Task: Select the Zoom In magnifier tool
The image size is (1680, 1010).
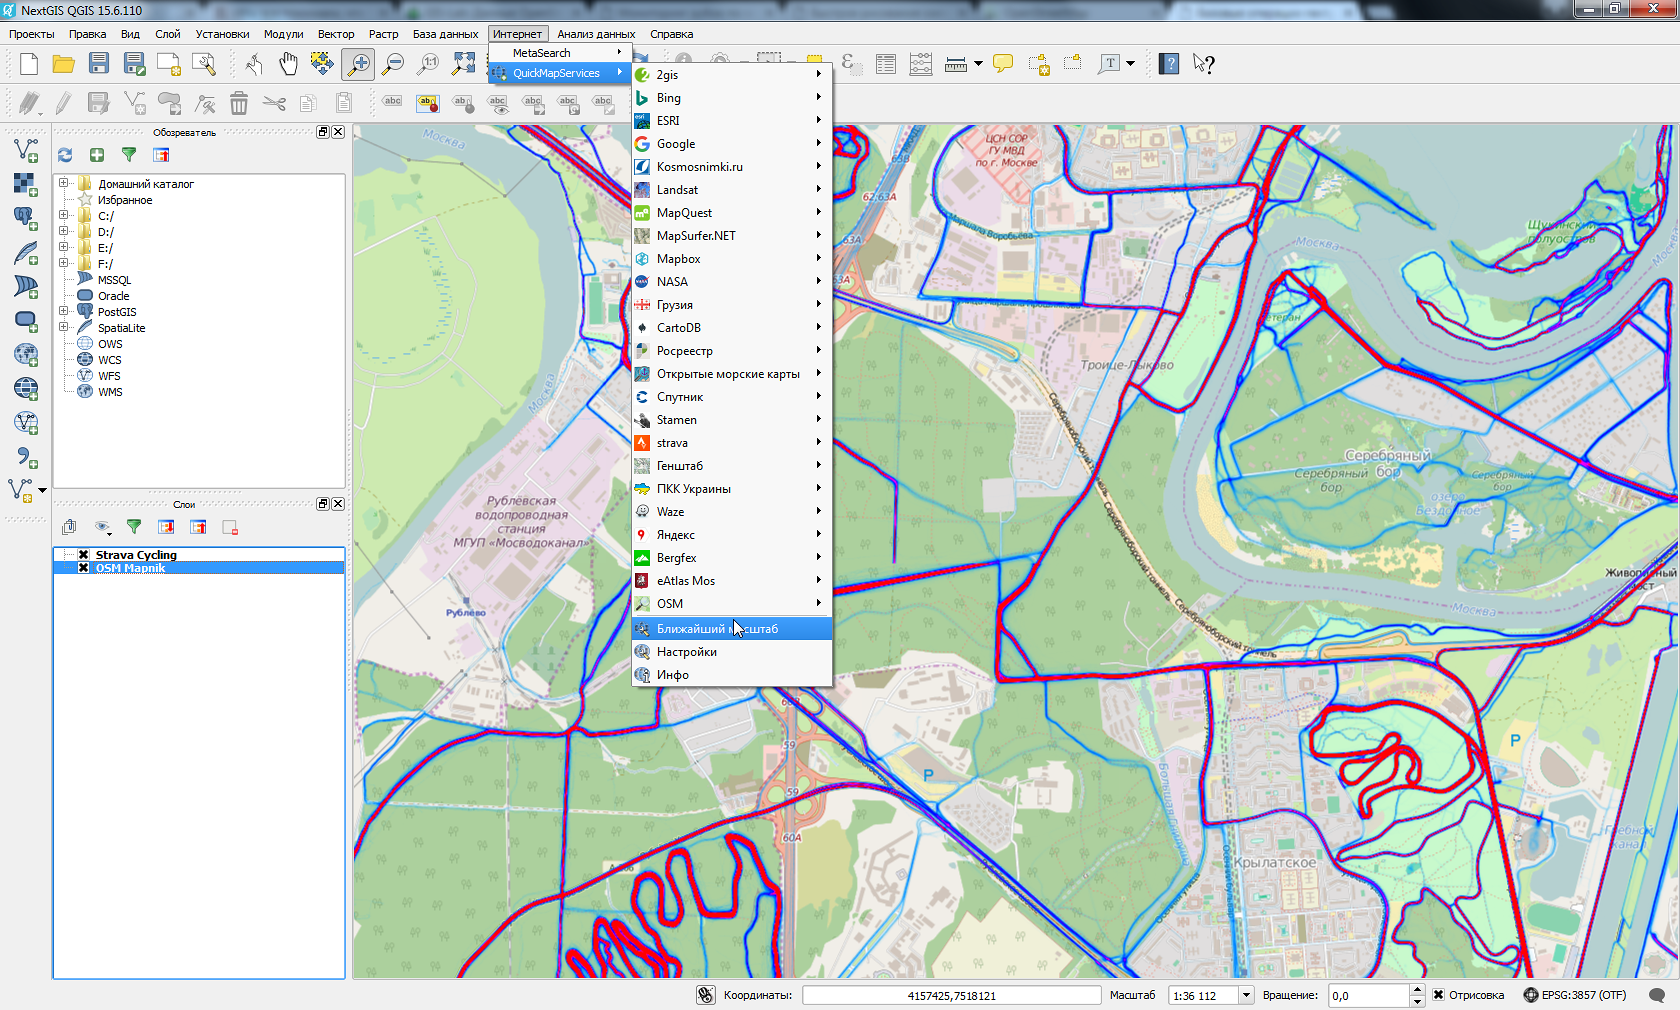Action: [x=357, y=64]
